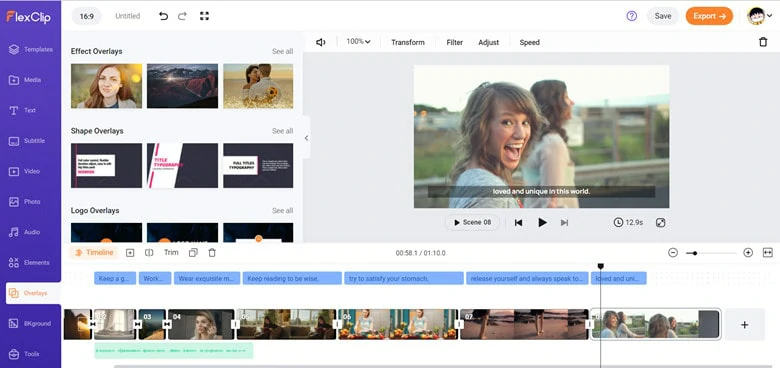
Task: Open the BKground sidebar section
Action: coord(30,324)
